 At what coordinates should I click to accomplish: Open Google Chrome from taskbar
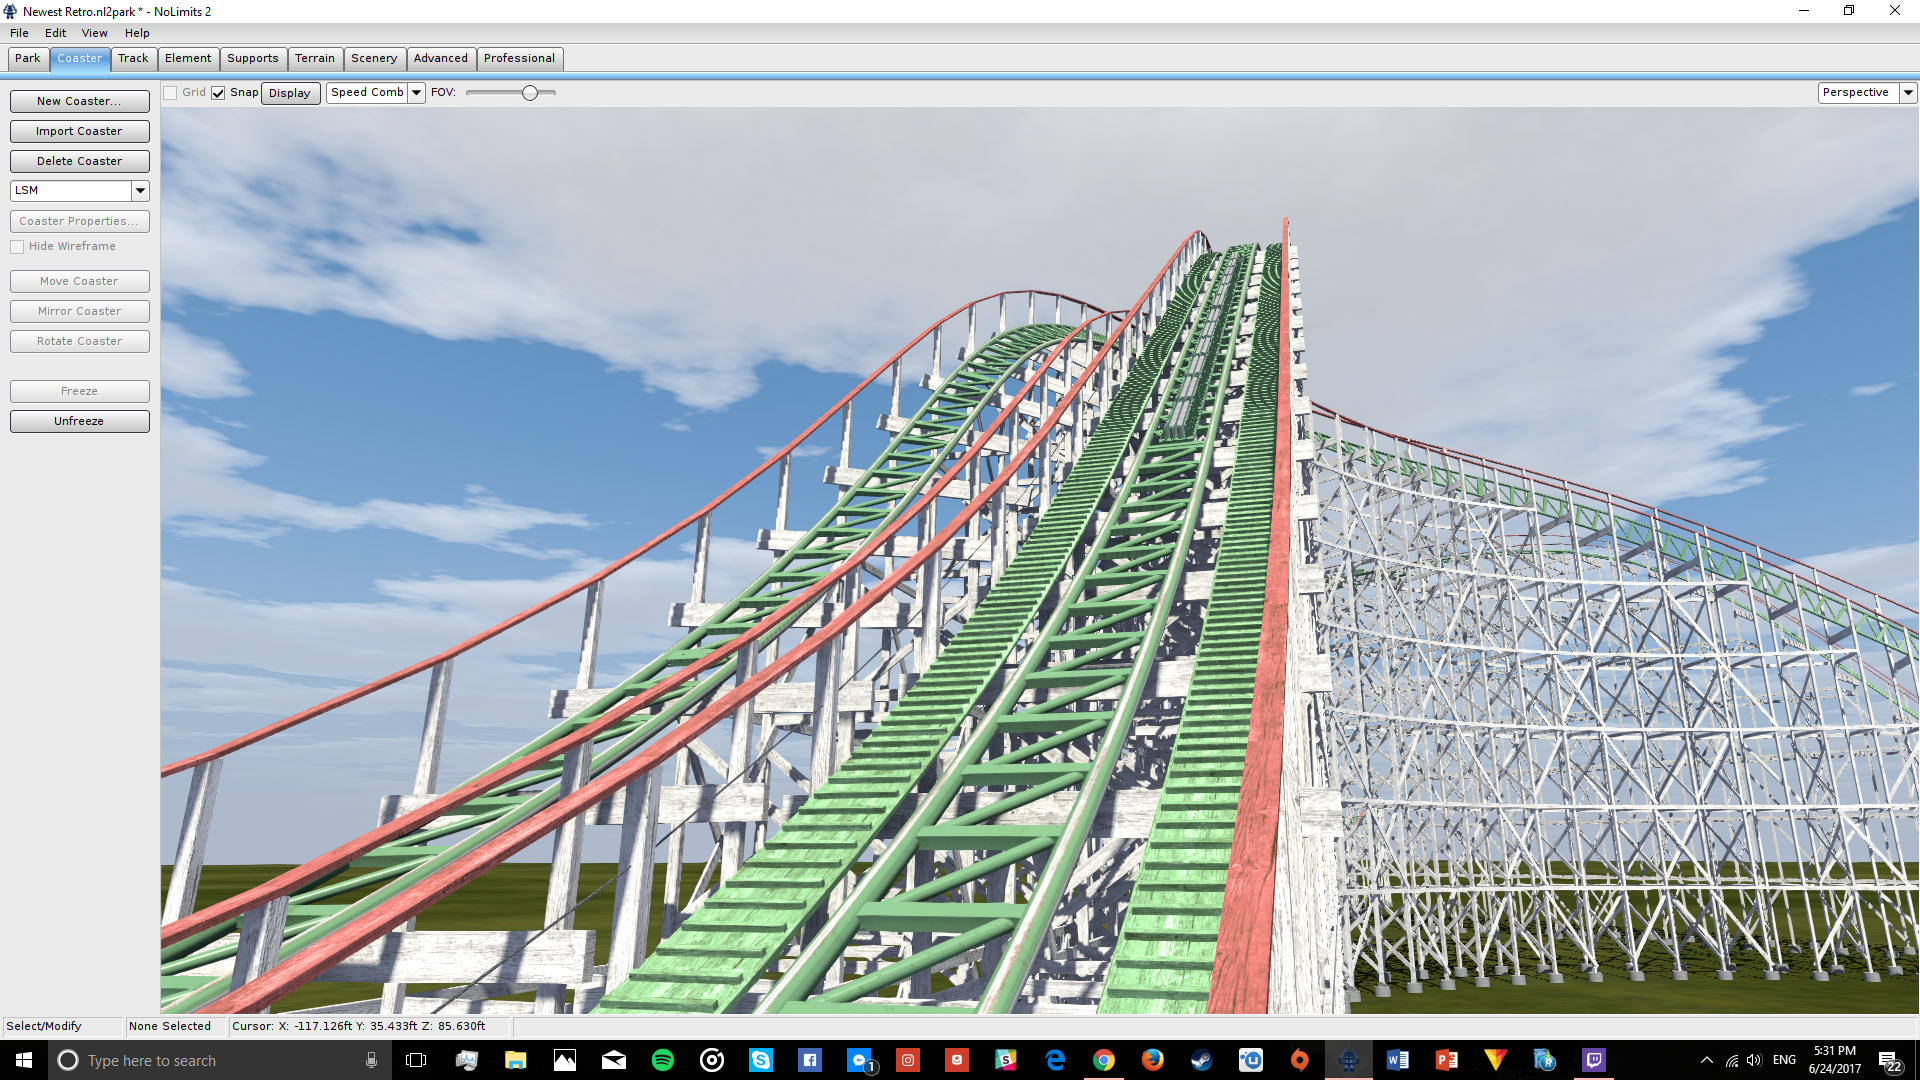point(1103,1060)
